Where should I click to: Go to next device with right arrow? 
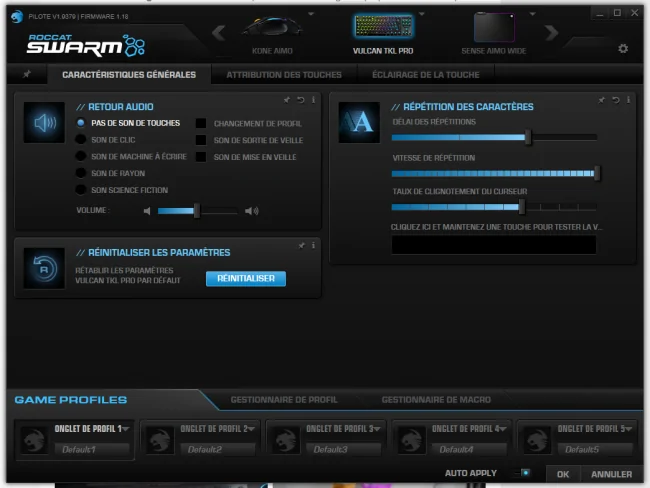click(551, 33)
